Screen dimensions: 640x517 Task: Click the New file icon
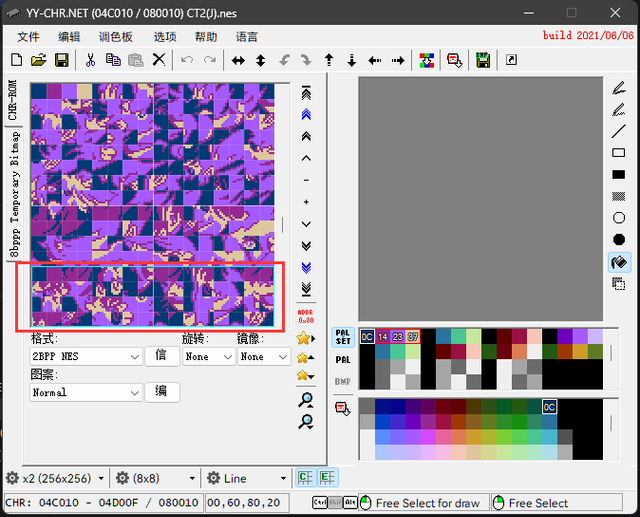(x=16, y=60)
